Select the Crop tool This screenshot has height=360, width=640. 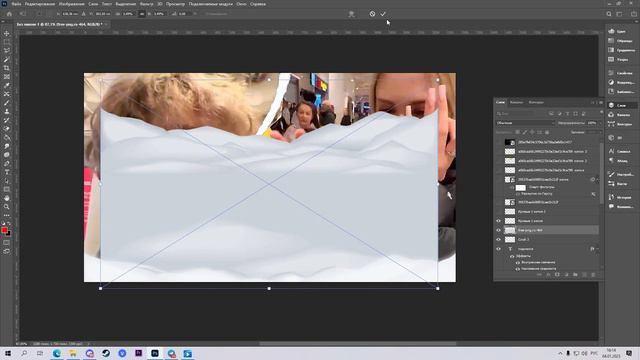point(7,68)
